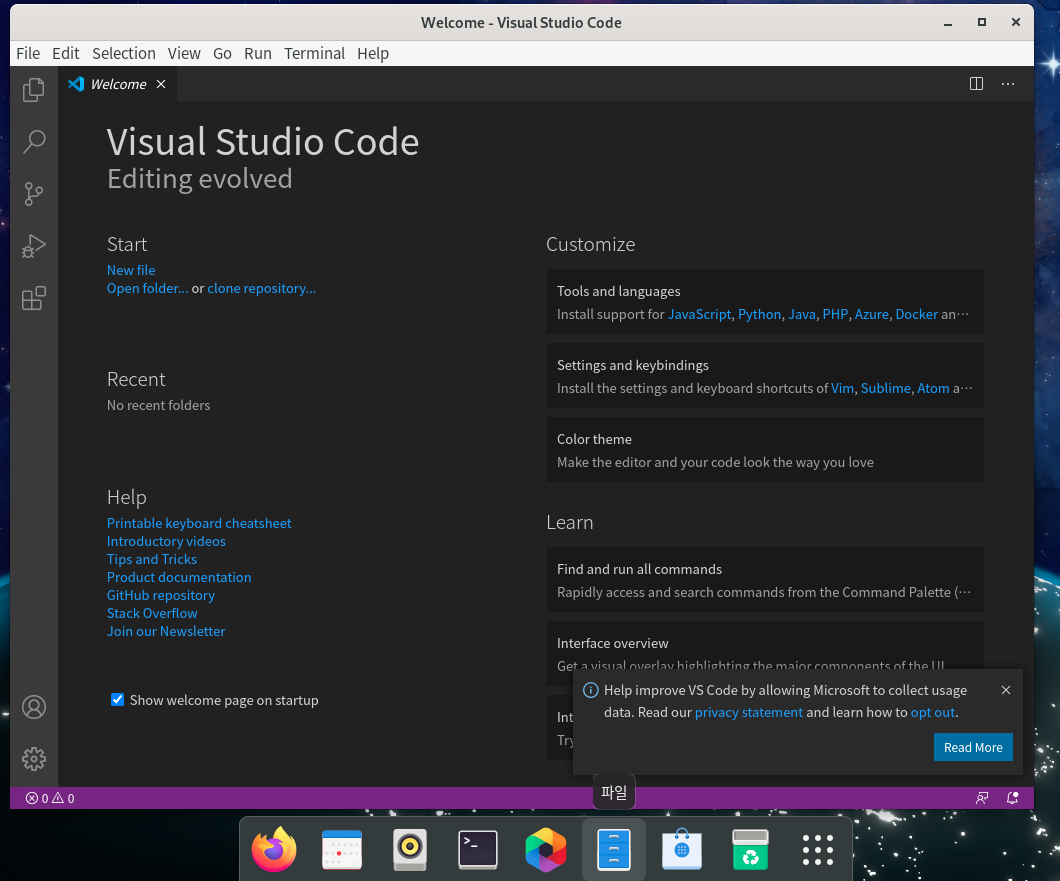Open the editor More Actions ellipsis
Viewport: 1060px width, 881px height.
point(1008,84)
